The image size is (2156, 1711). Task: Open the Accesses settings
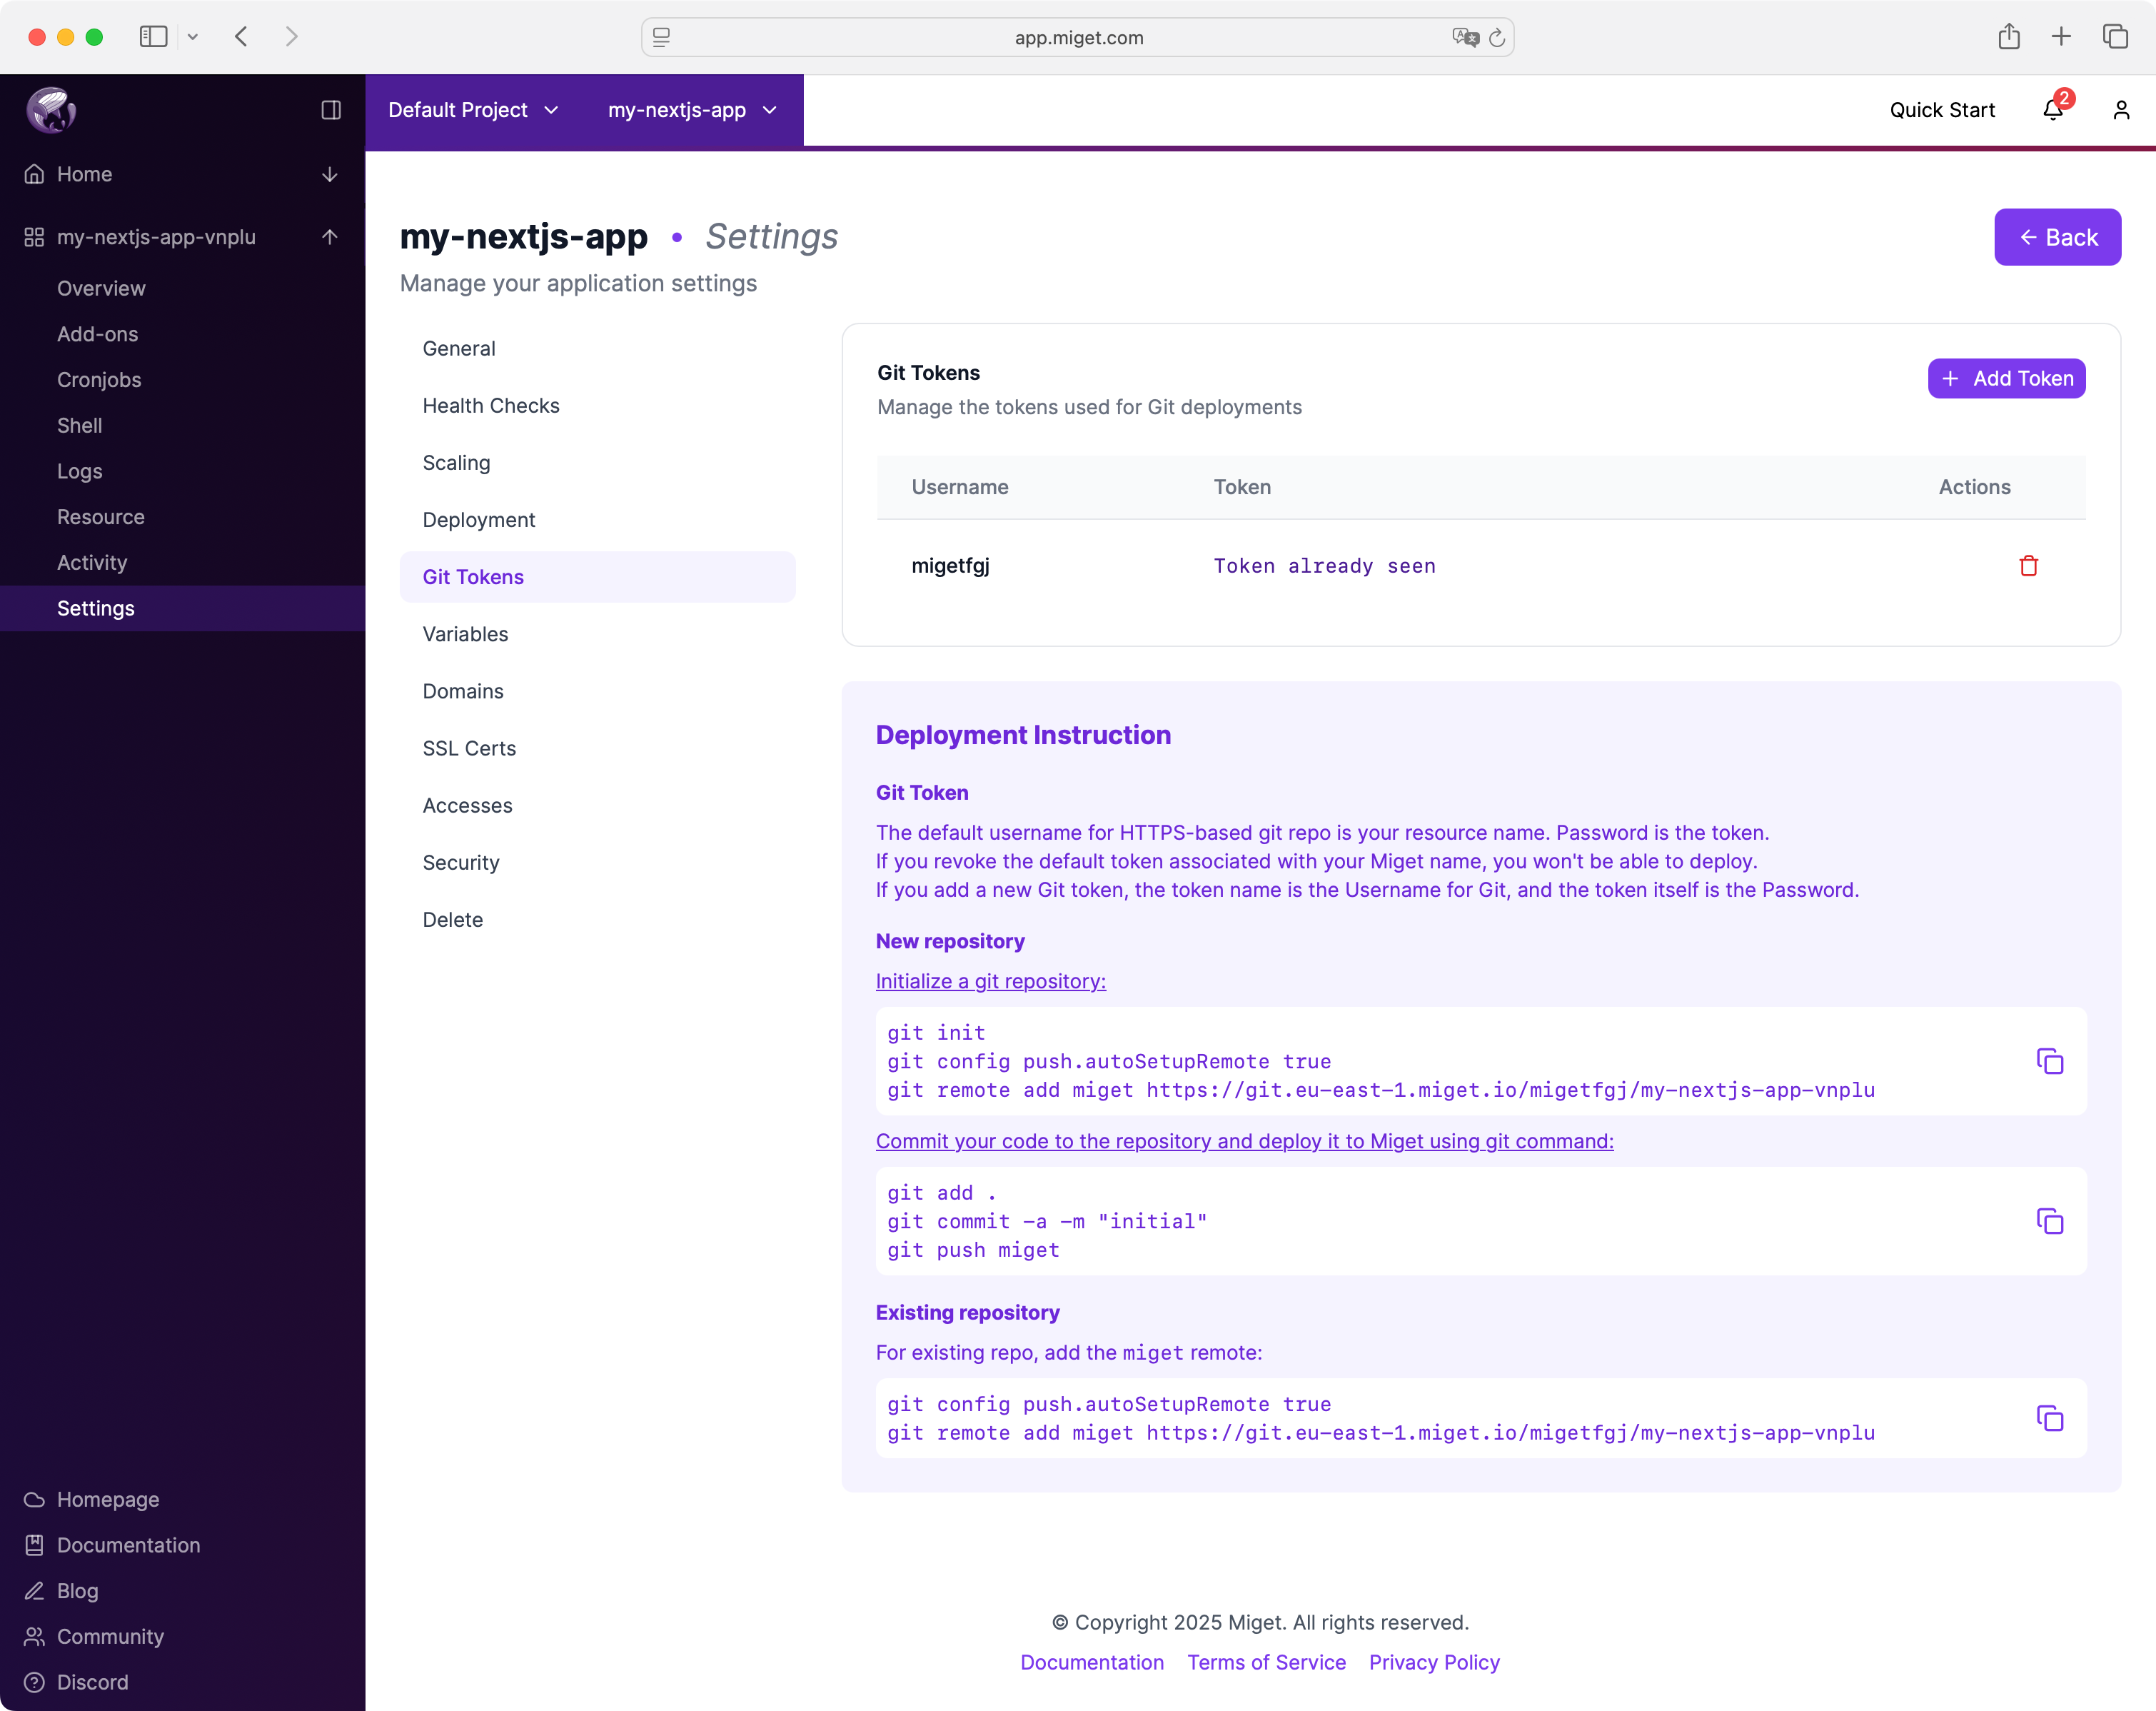597,805
